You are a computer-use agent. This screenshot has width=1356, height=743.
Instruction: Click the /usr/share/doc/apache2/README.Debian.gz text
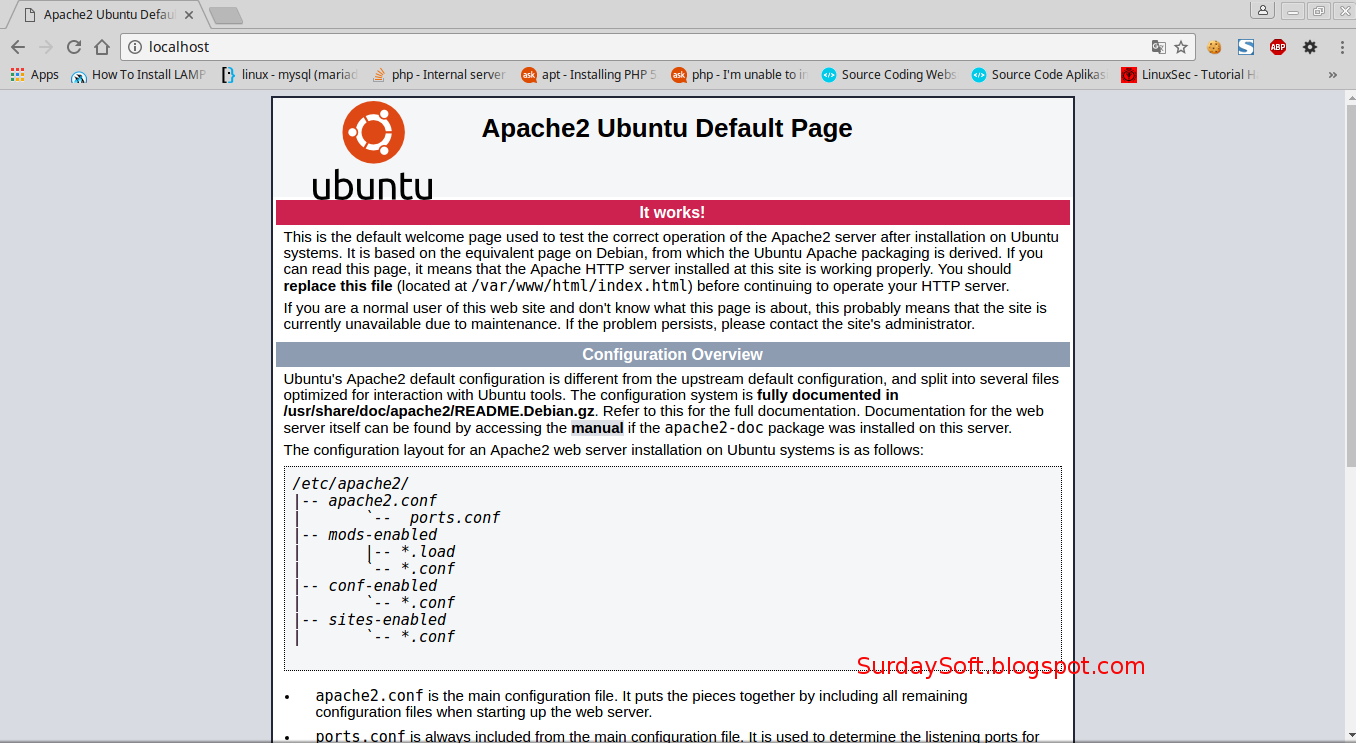click(x=440, y=411)
